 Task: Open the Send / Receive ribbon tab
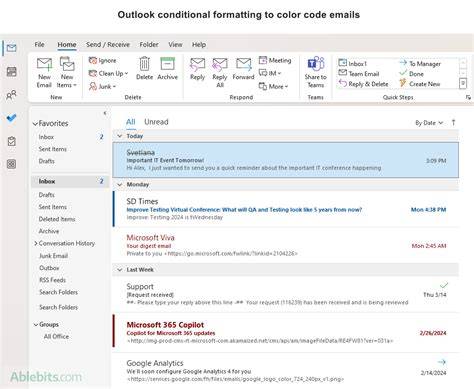pyautogui.click(x=108, y=45)
